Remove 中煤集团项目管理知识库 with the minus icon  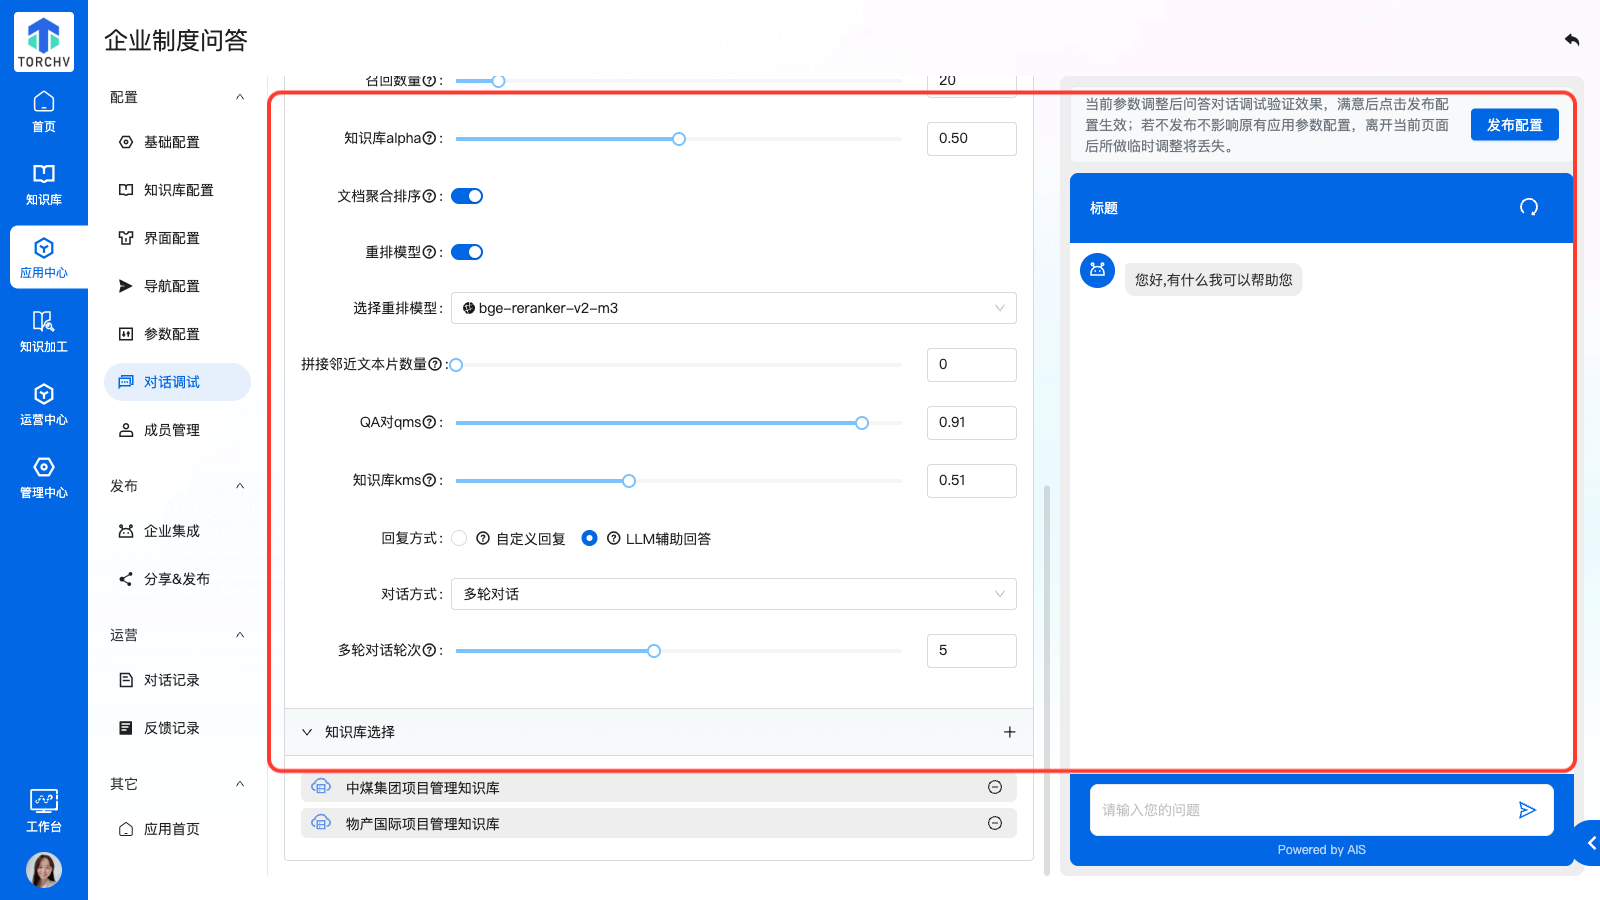[x=994, y=788]
